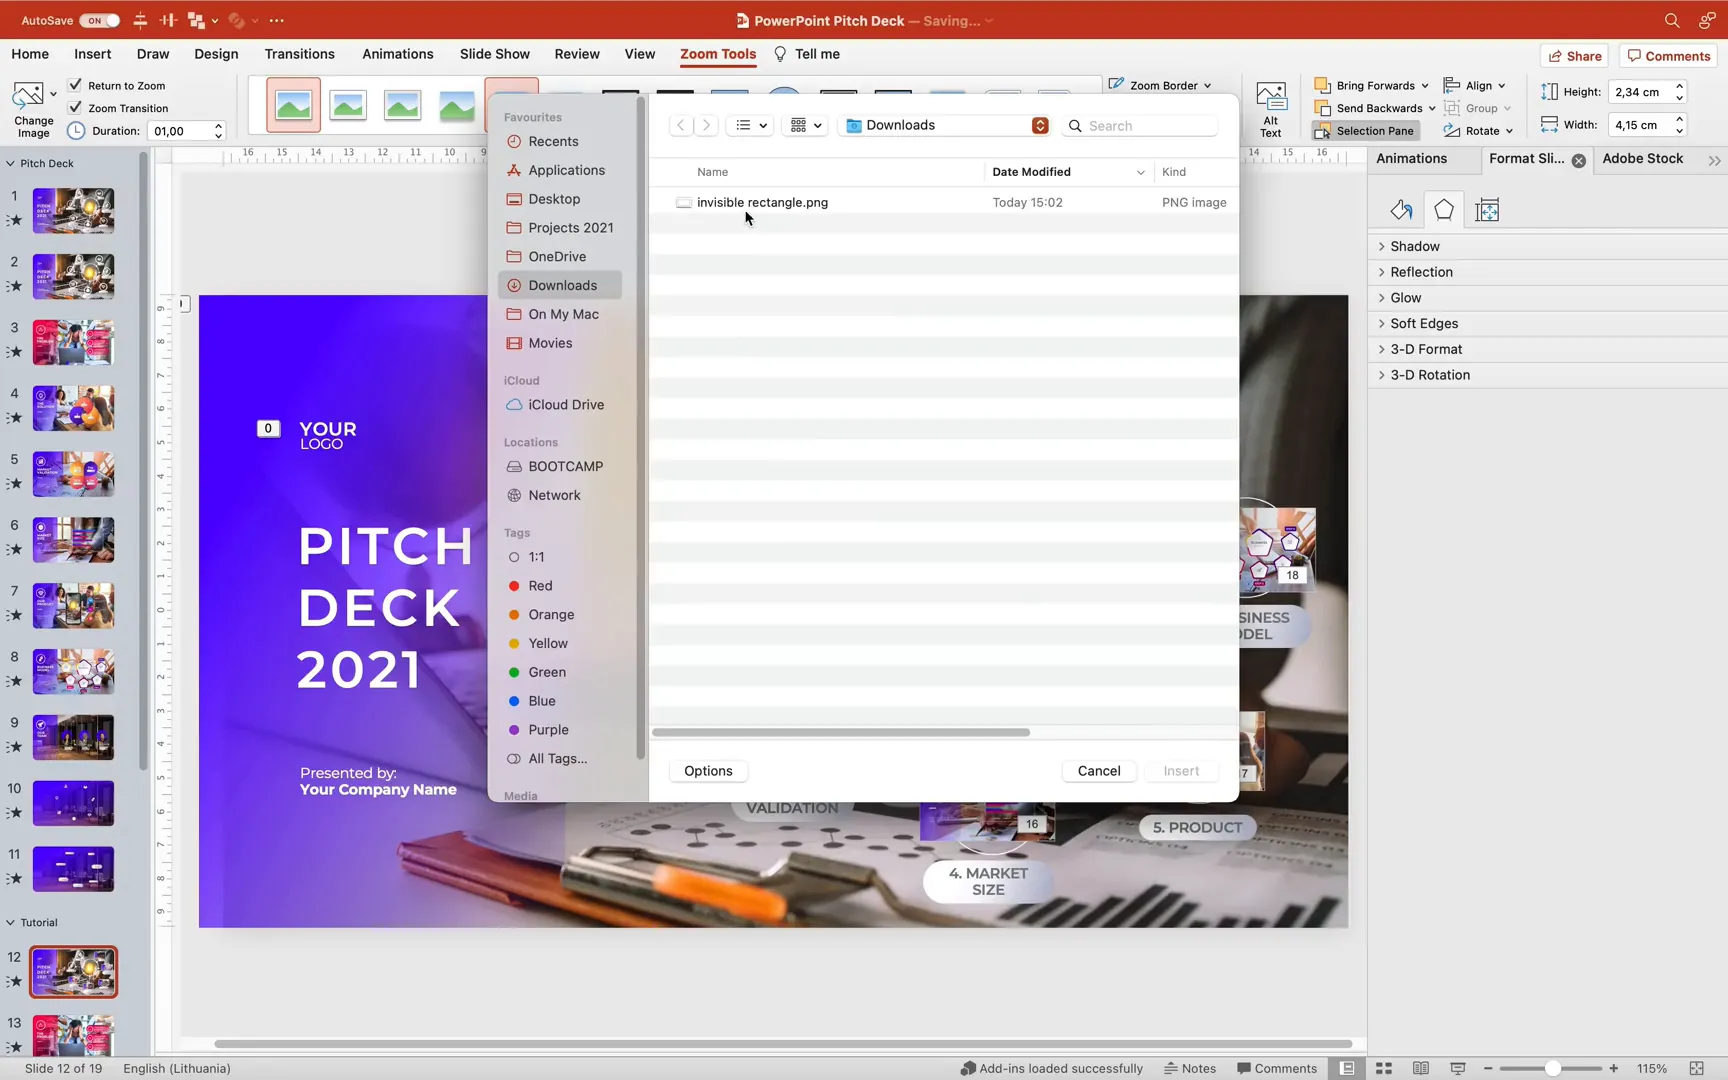Expand the Shadow section in Format pane
1728x1080 pixels.
click(x=1414, y=246)
